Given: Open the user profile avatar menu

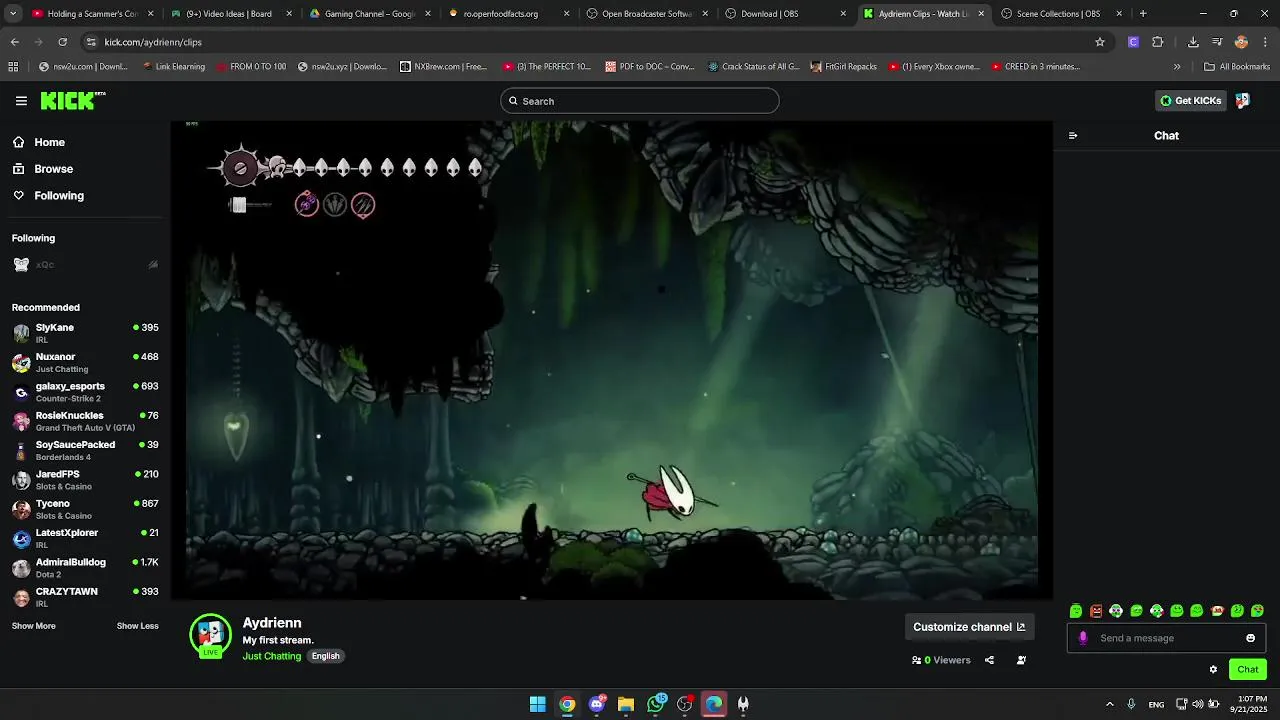Looking at the screenshot, I should (x=1243, y=101).
